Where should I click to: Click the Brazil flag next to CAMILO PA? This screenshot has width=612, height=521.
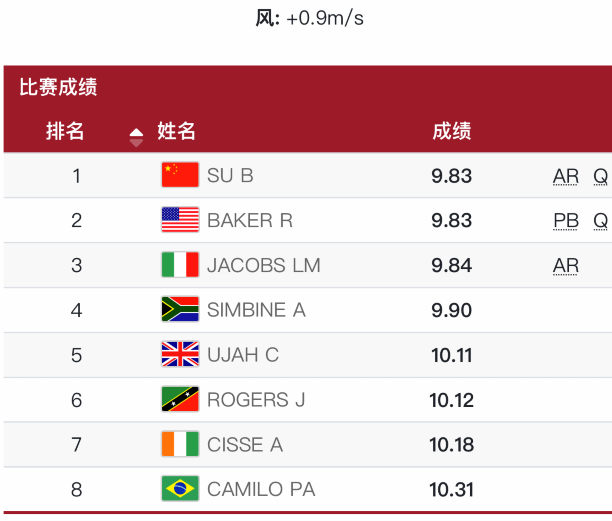(x=180, y=488)
